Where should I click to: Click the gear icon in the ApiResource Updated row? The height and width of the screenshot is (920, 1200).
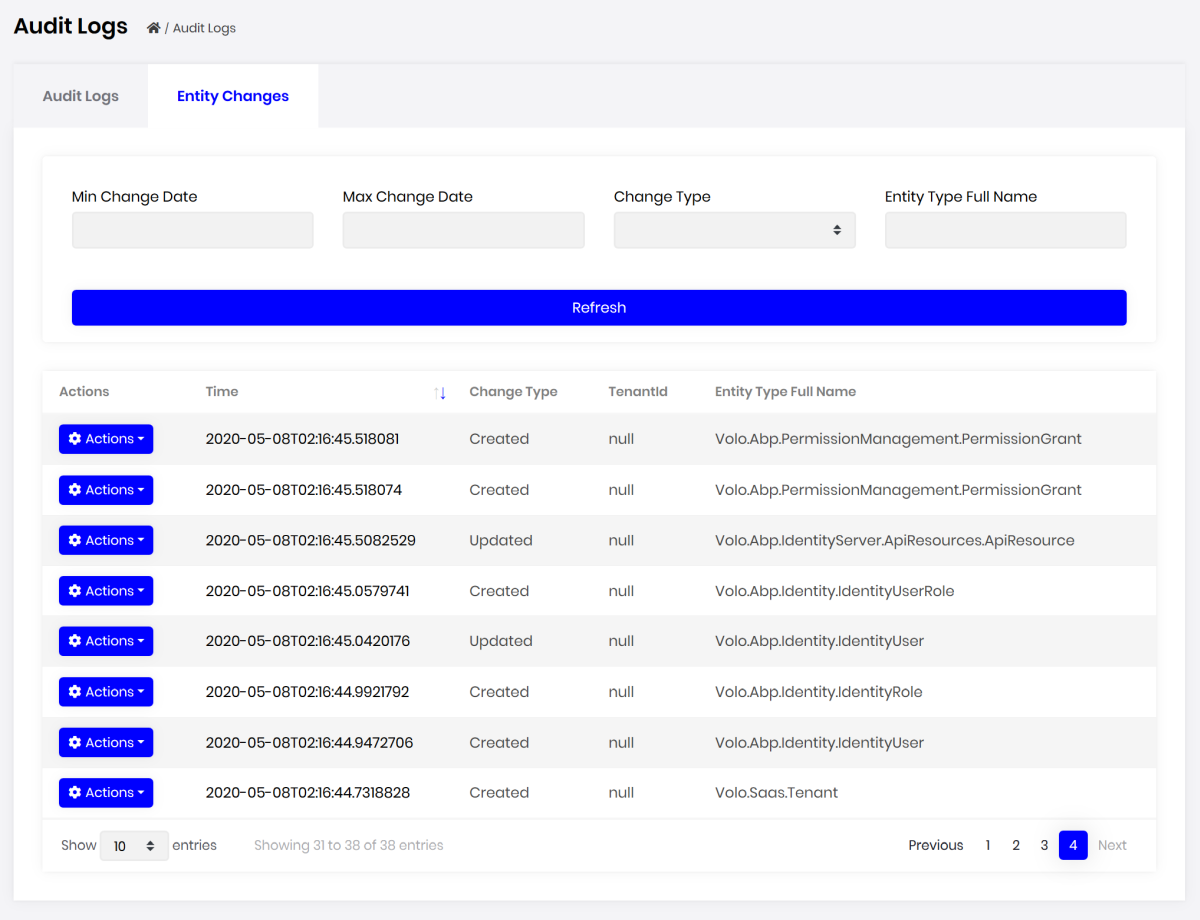click(75, 540)
